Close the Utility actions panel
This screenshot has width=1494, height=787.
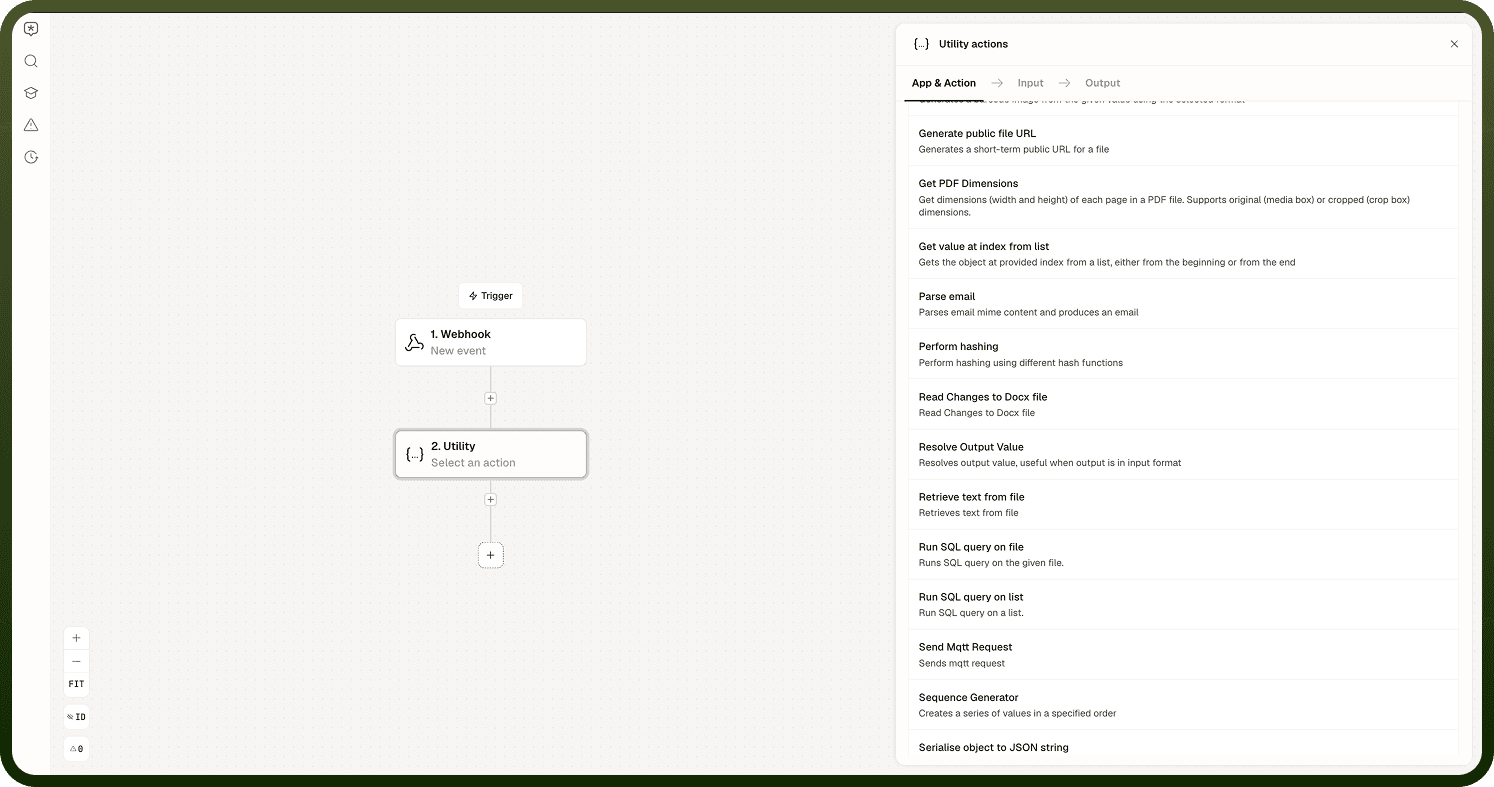pyautogui.click(x=1454, y=44)
